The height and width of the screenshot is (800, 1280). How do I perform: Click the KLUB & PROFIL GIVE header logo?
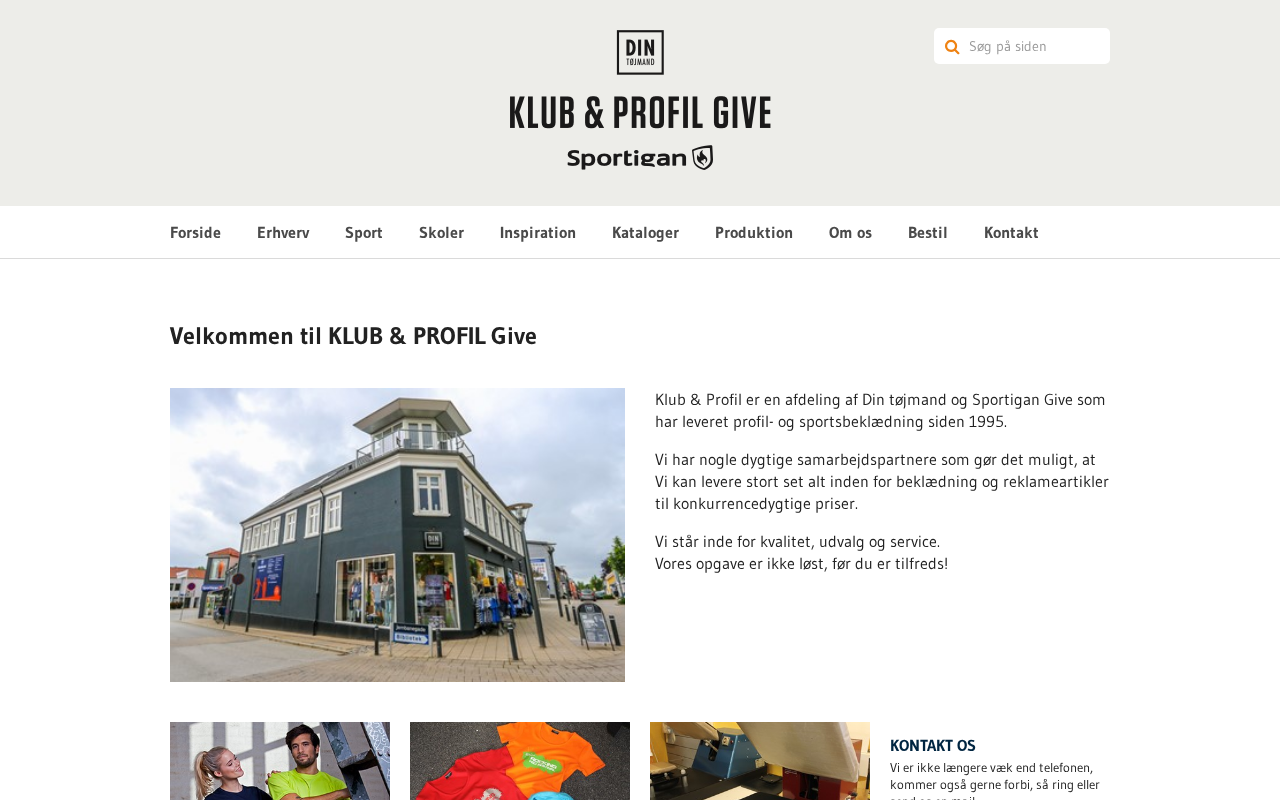[640, 112]
